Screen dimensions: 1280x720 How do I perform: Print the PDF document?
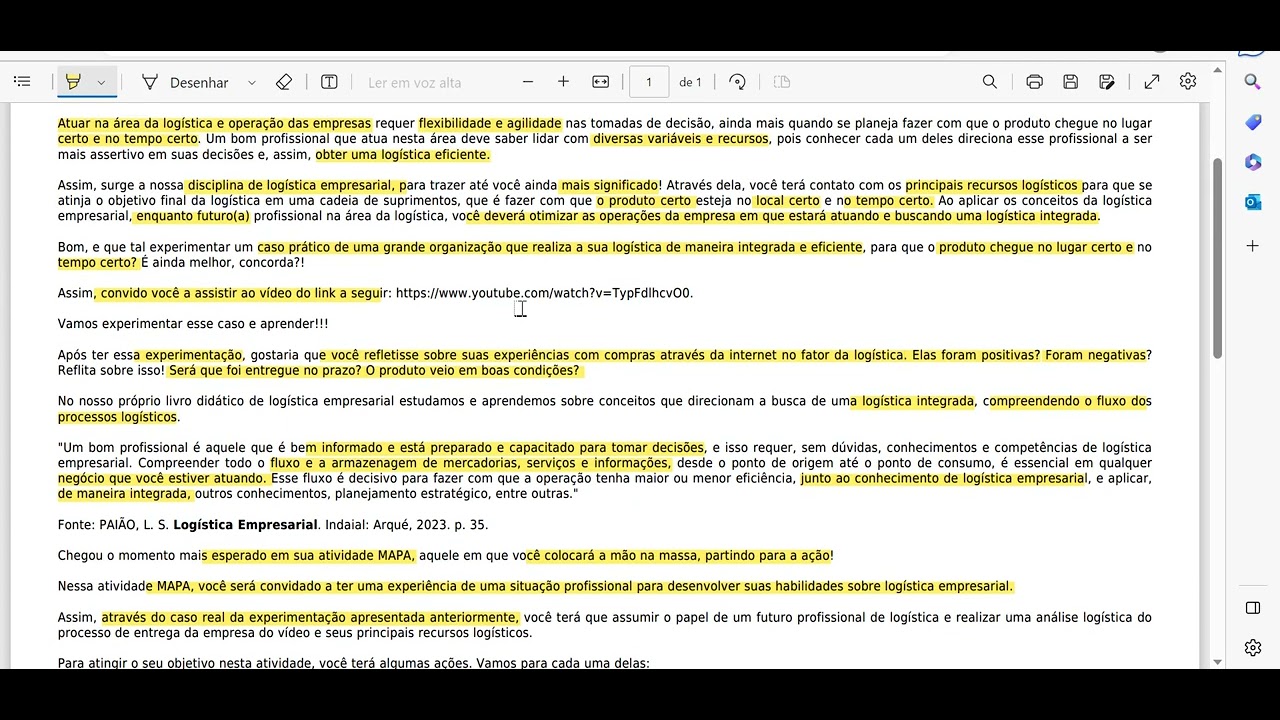pyautogui.click(x=1035, y=82)
